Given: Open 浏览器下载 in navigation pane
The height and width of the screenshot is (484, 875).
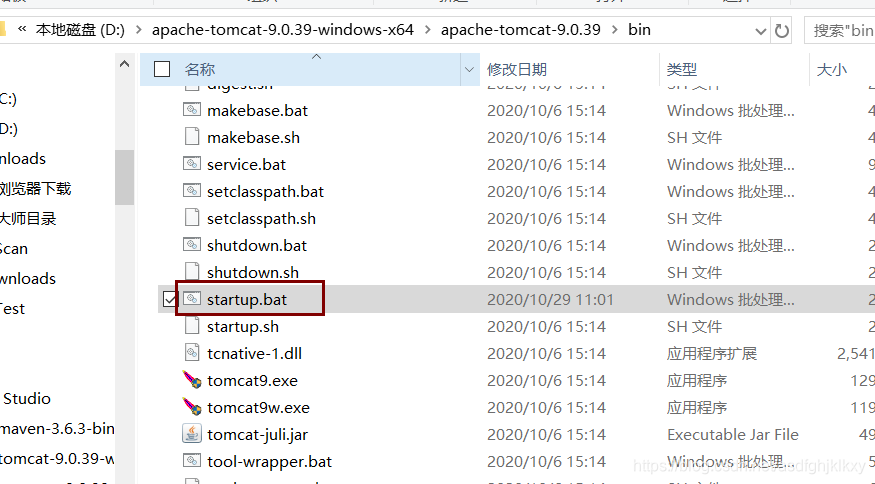Looking at the screenshot, I should pyautogui.click(x=36, y=189).
